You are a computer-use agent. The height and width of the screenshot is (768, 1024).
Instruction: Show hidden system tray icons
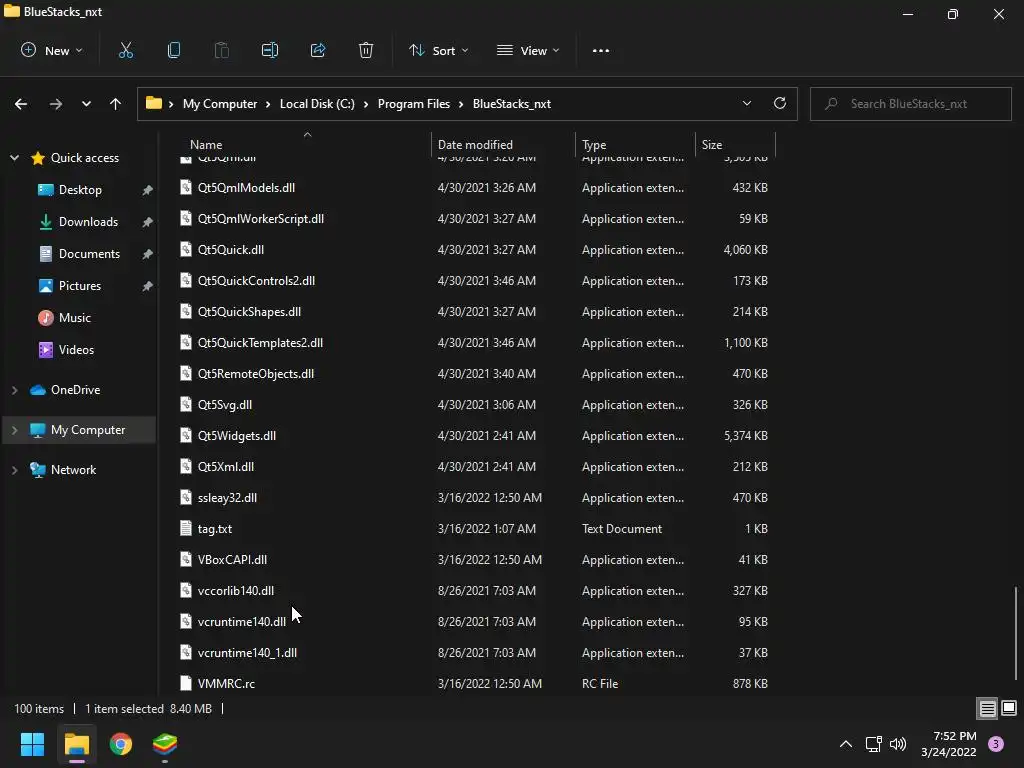coord(846,744)
